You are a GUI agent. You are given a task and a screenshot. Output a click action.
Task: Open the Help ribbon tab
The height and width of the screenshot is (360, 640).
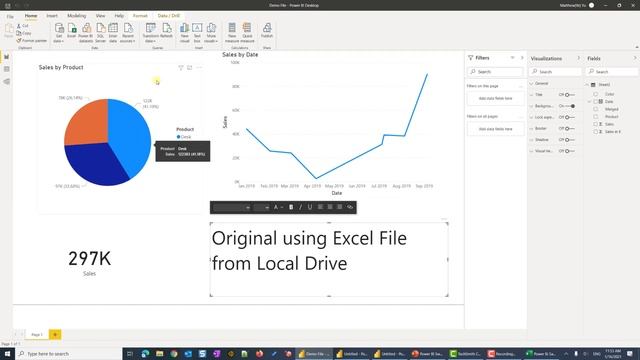pyautogui.click(x=119, y=16)
